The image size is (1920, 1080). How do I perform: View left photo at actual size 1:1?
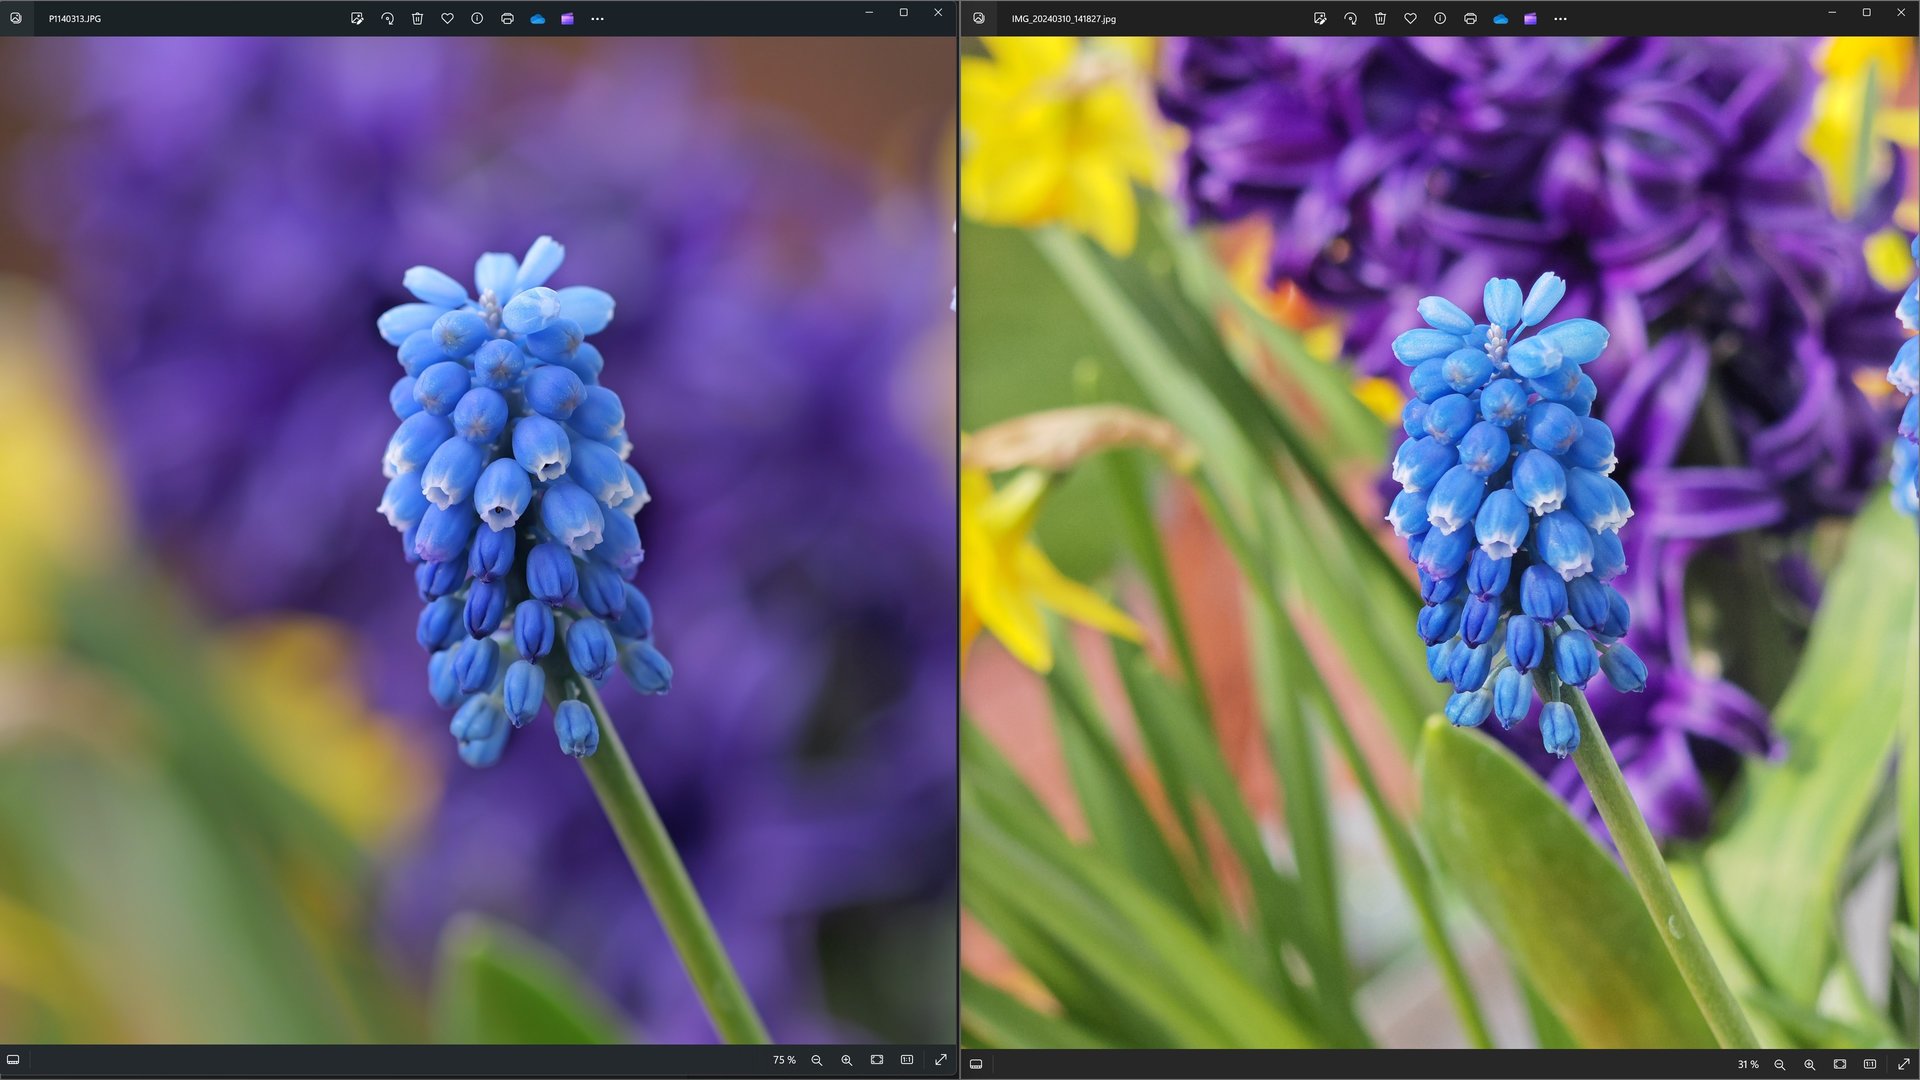907,1060
